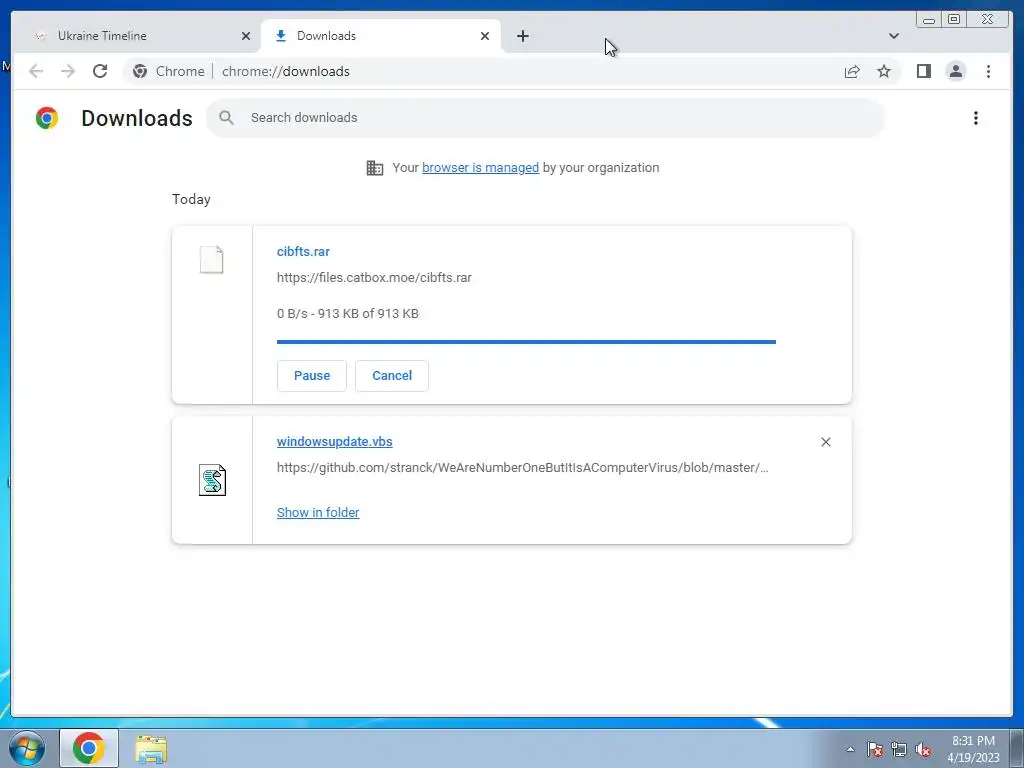This screenshot has width=1024, height=768.
Task: Click the network tray icon
Action: 899,749
